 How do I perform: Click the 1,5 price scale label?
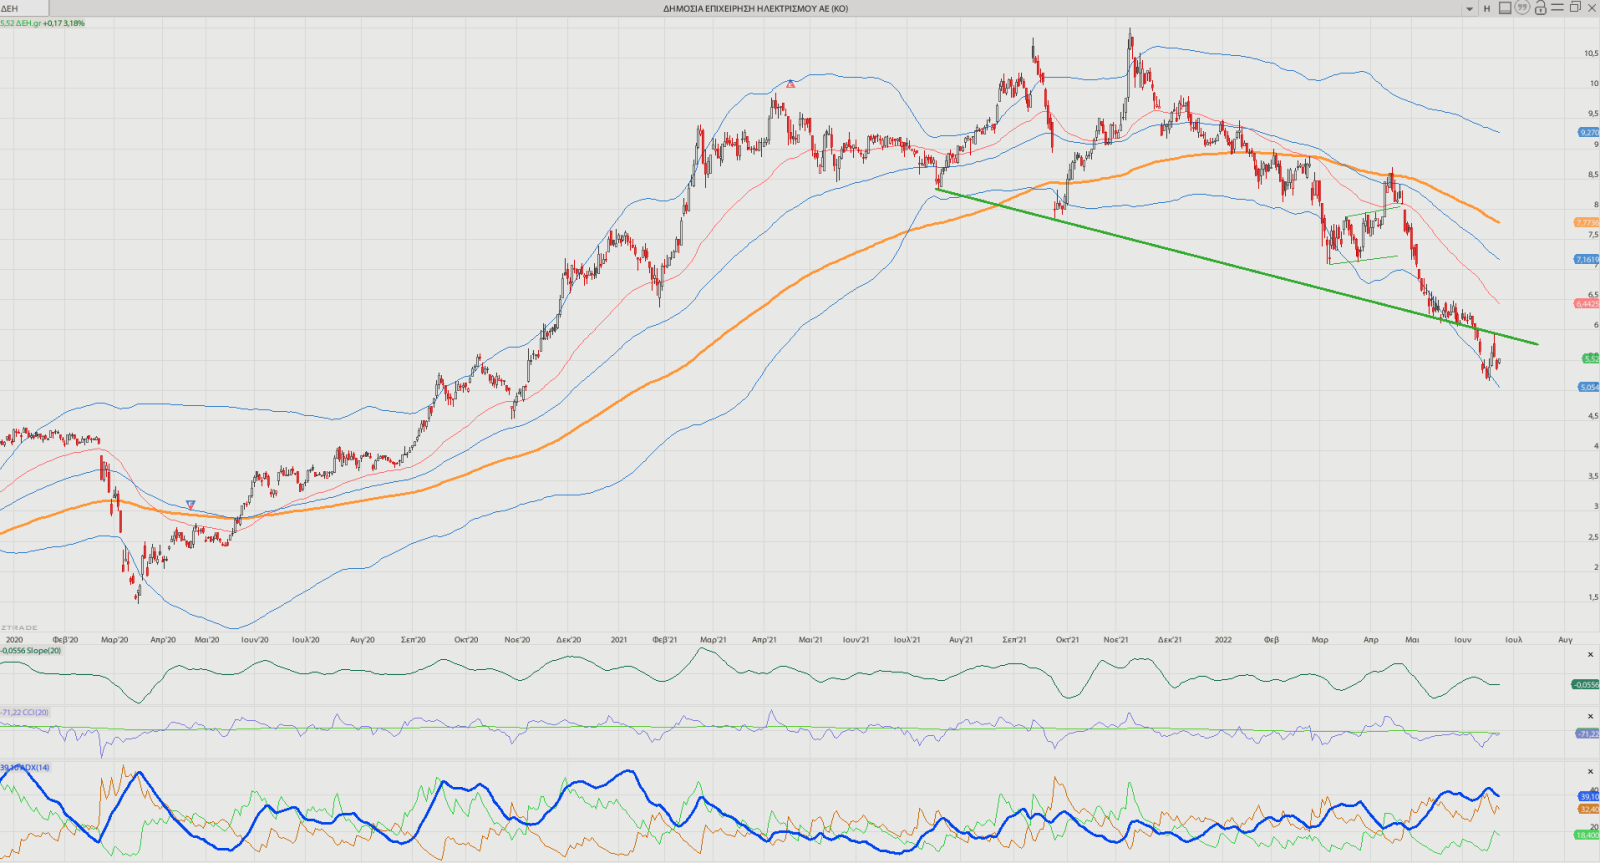coord(1593,597)
